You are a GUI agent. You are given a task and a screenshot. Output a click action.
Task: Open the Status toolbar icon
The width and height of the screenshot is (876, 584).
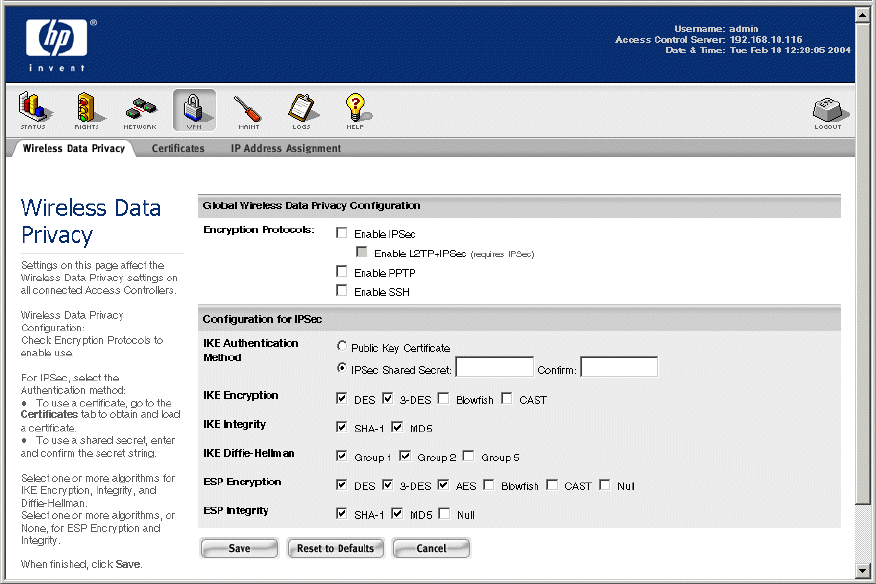point(35,110)
